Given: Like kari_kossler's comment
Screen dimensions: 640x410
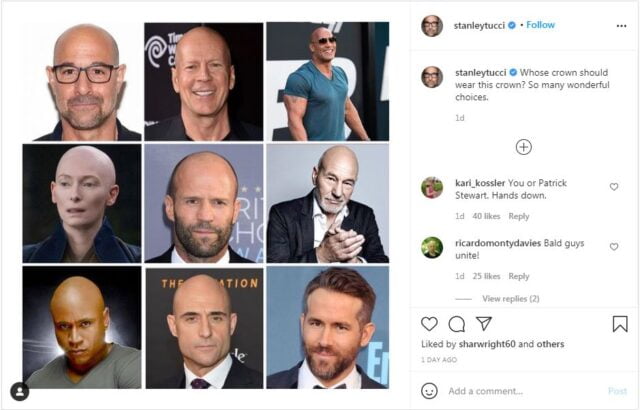Looking at the screenshot, I should (x=614, y=187).
